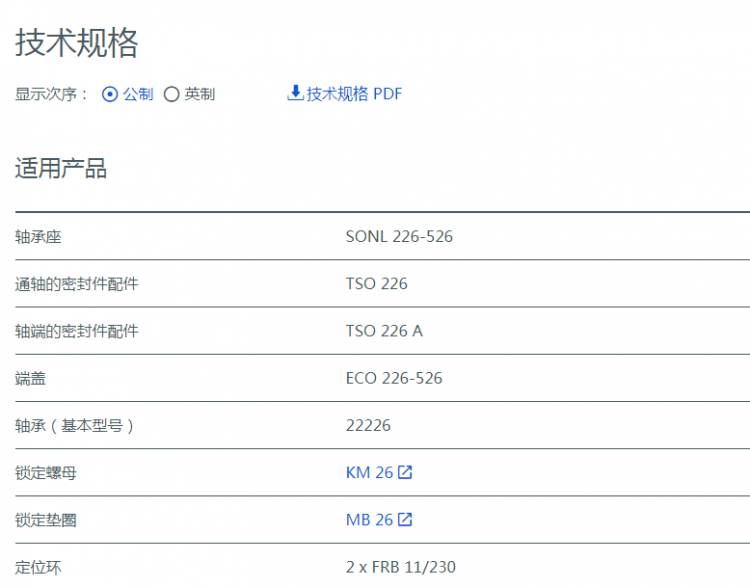This screenshot has height=588, width=750.
Task: Open the KM 26 product link
Action: pyautogui.click(x=369, y=473)
